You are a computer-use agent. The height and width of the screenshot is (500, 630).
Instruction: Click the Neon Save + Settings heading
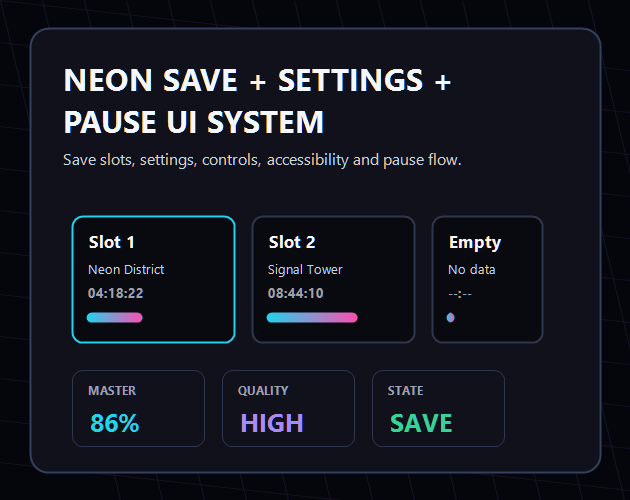tap(258, 101)
